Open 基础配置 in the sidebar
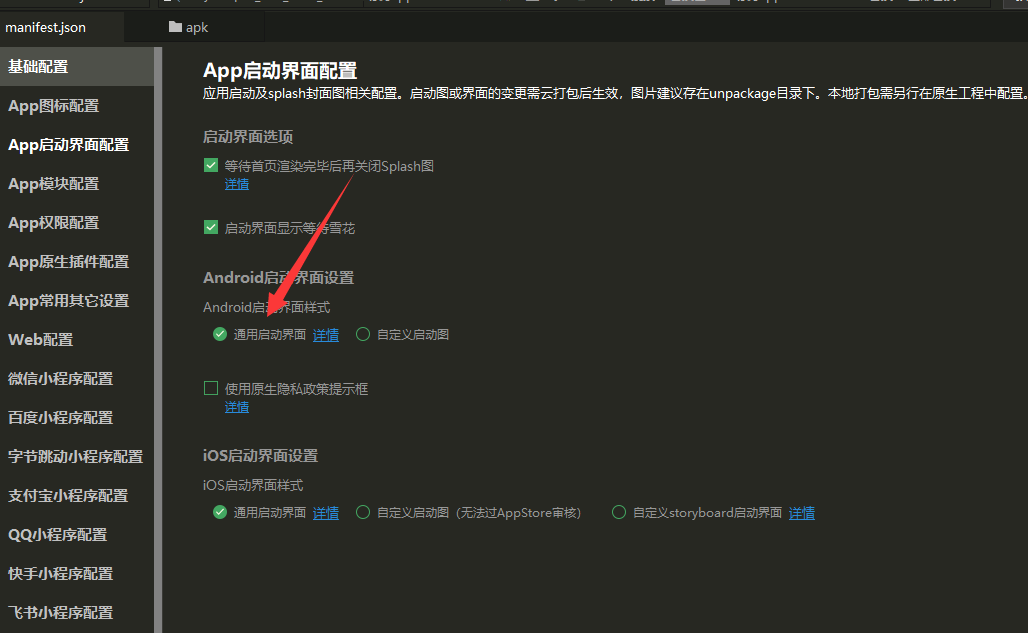Screen dimensions: 1028x633 [x=40, y=65]
